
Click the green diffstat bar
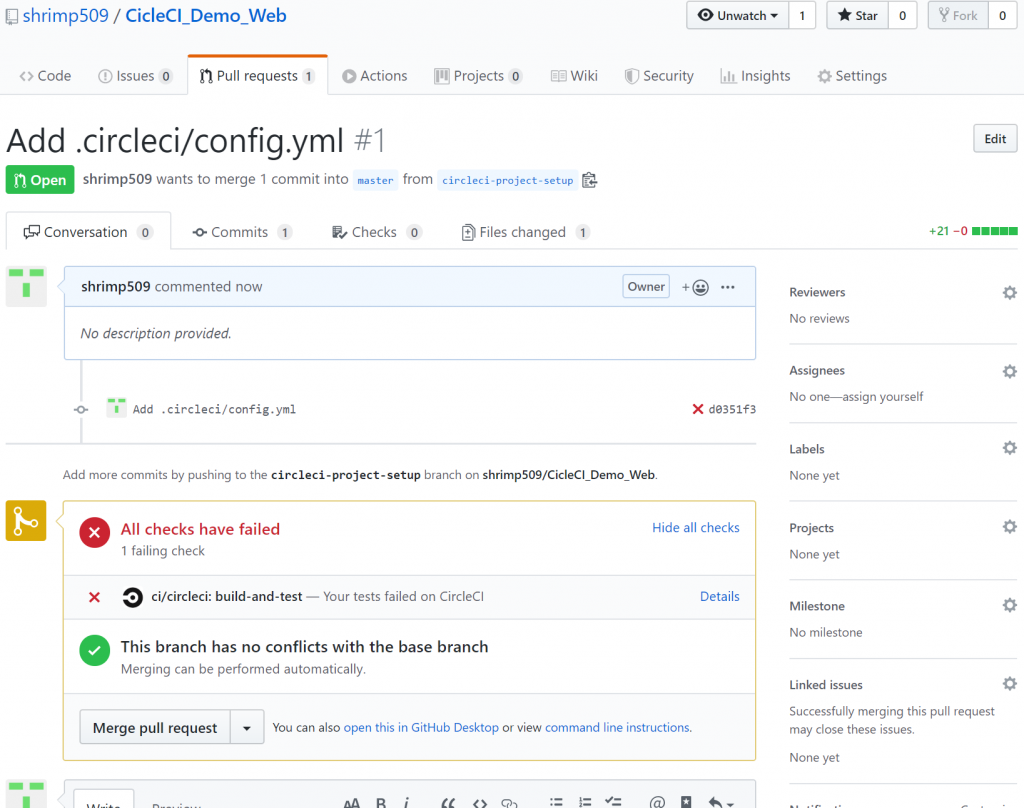coord(995,231)
